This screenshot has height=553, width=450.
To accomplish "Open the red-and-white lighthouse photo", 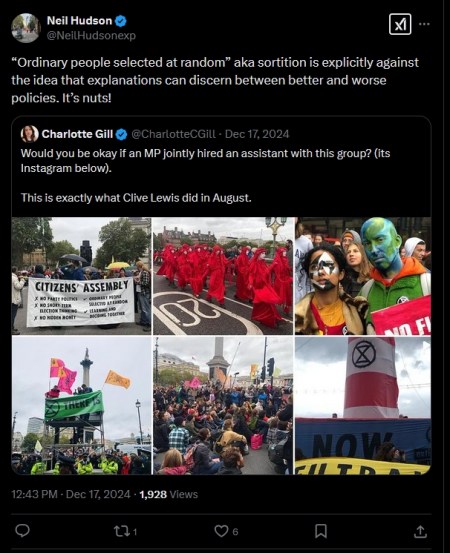I will pos(363,406).
